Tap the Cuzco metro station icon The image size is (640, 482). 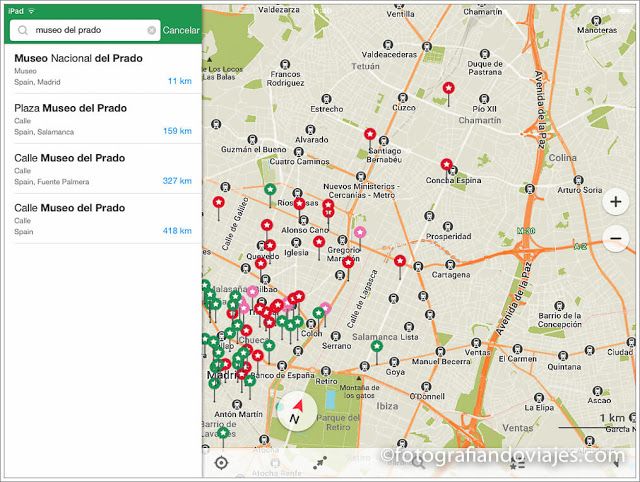tap(403, 98)
